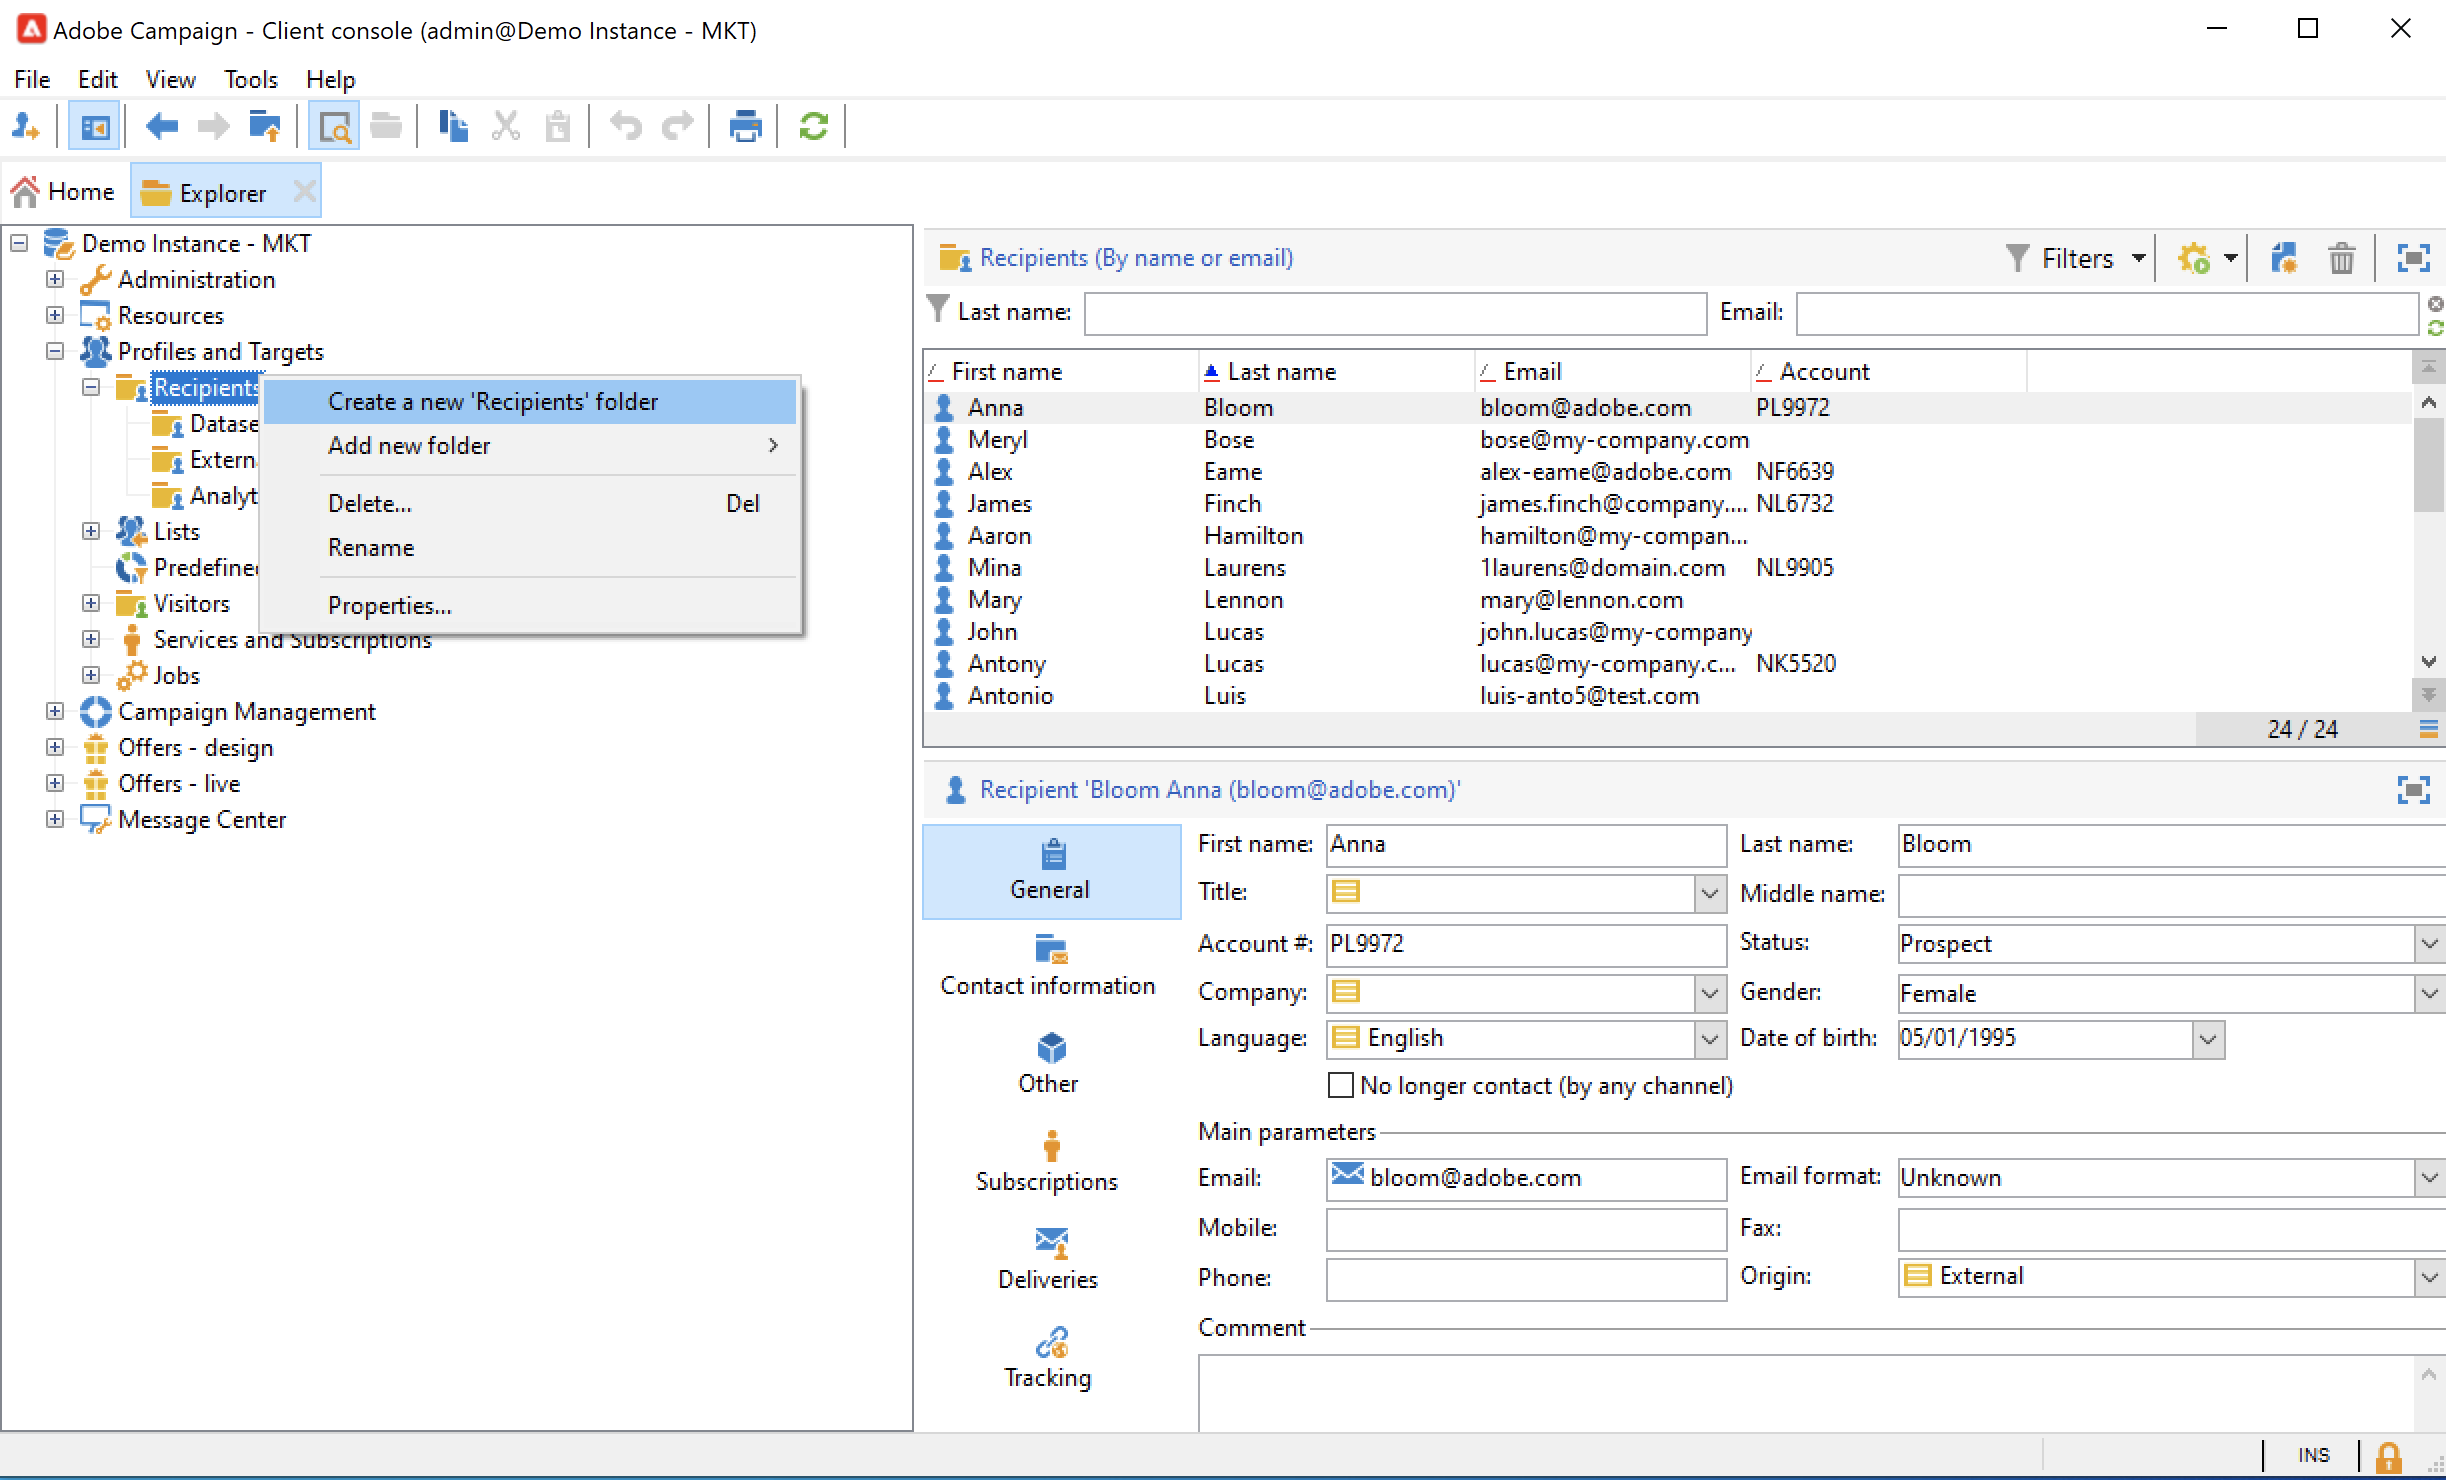The image size is (2446, 1480).
Task: Expand the Campaign Management tree node
Action: (x=55, y=711)
